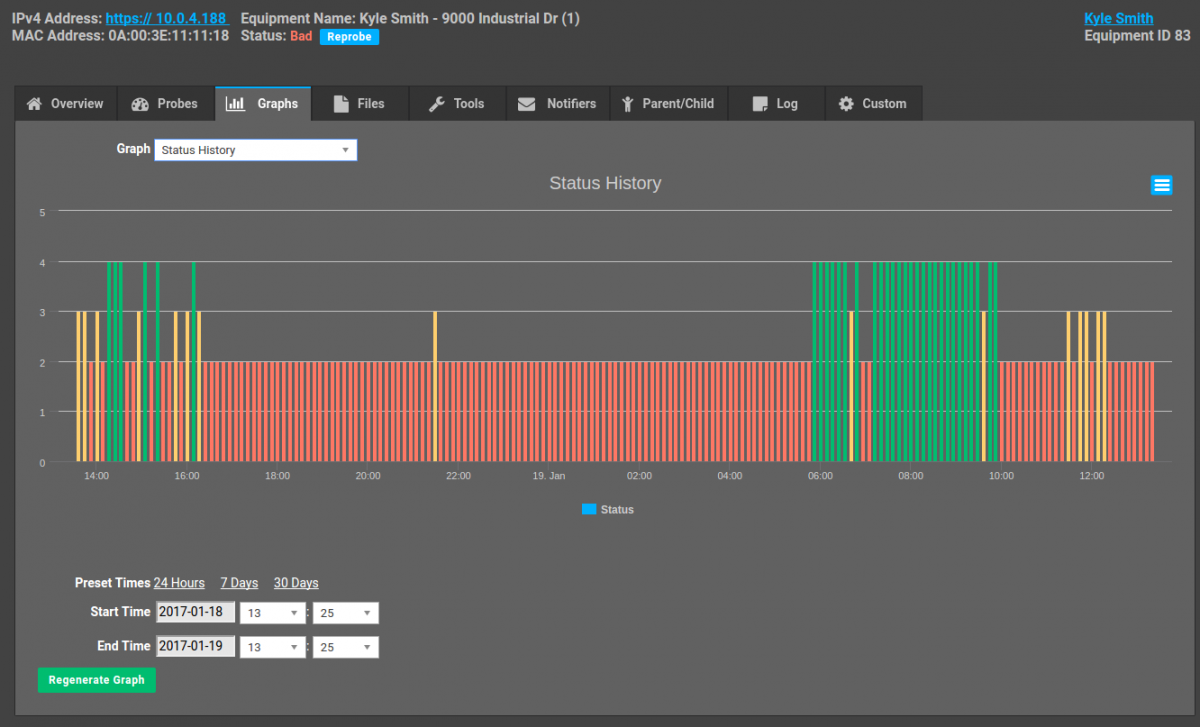Switch to the Notifiers tab
The width and height of the screenshot is (1200, 727).
557,103
